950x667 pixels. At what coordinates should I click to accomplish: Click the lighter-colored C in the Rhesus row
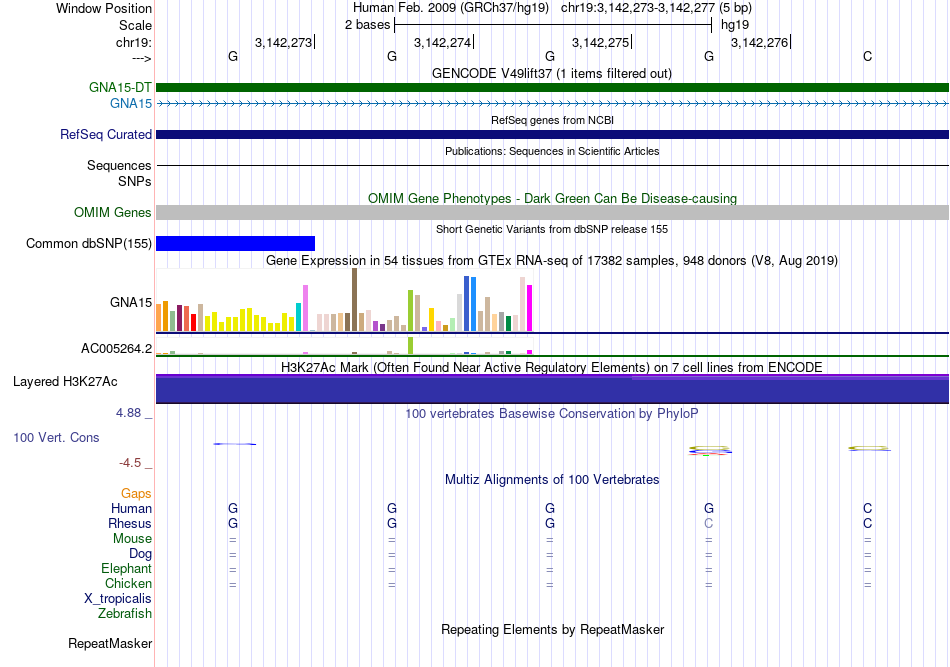click(x=709, y=523)
